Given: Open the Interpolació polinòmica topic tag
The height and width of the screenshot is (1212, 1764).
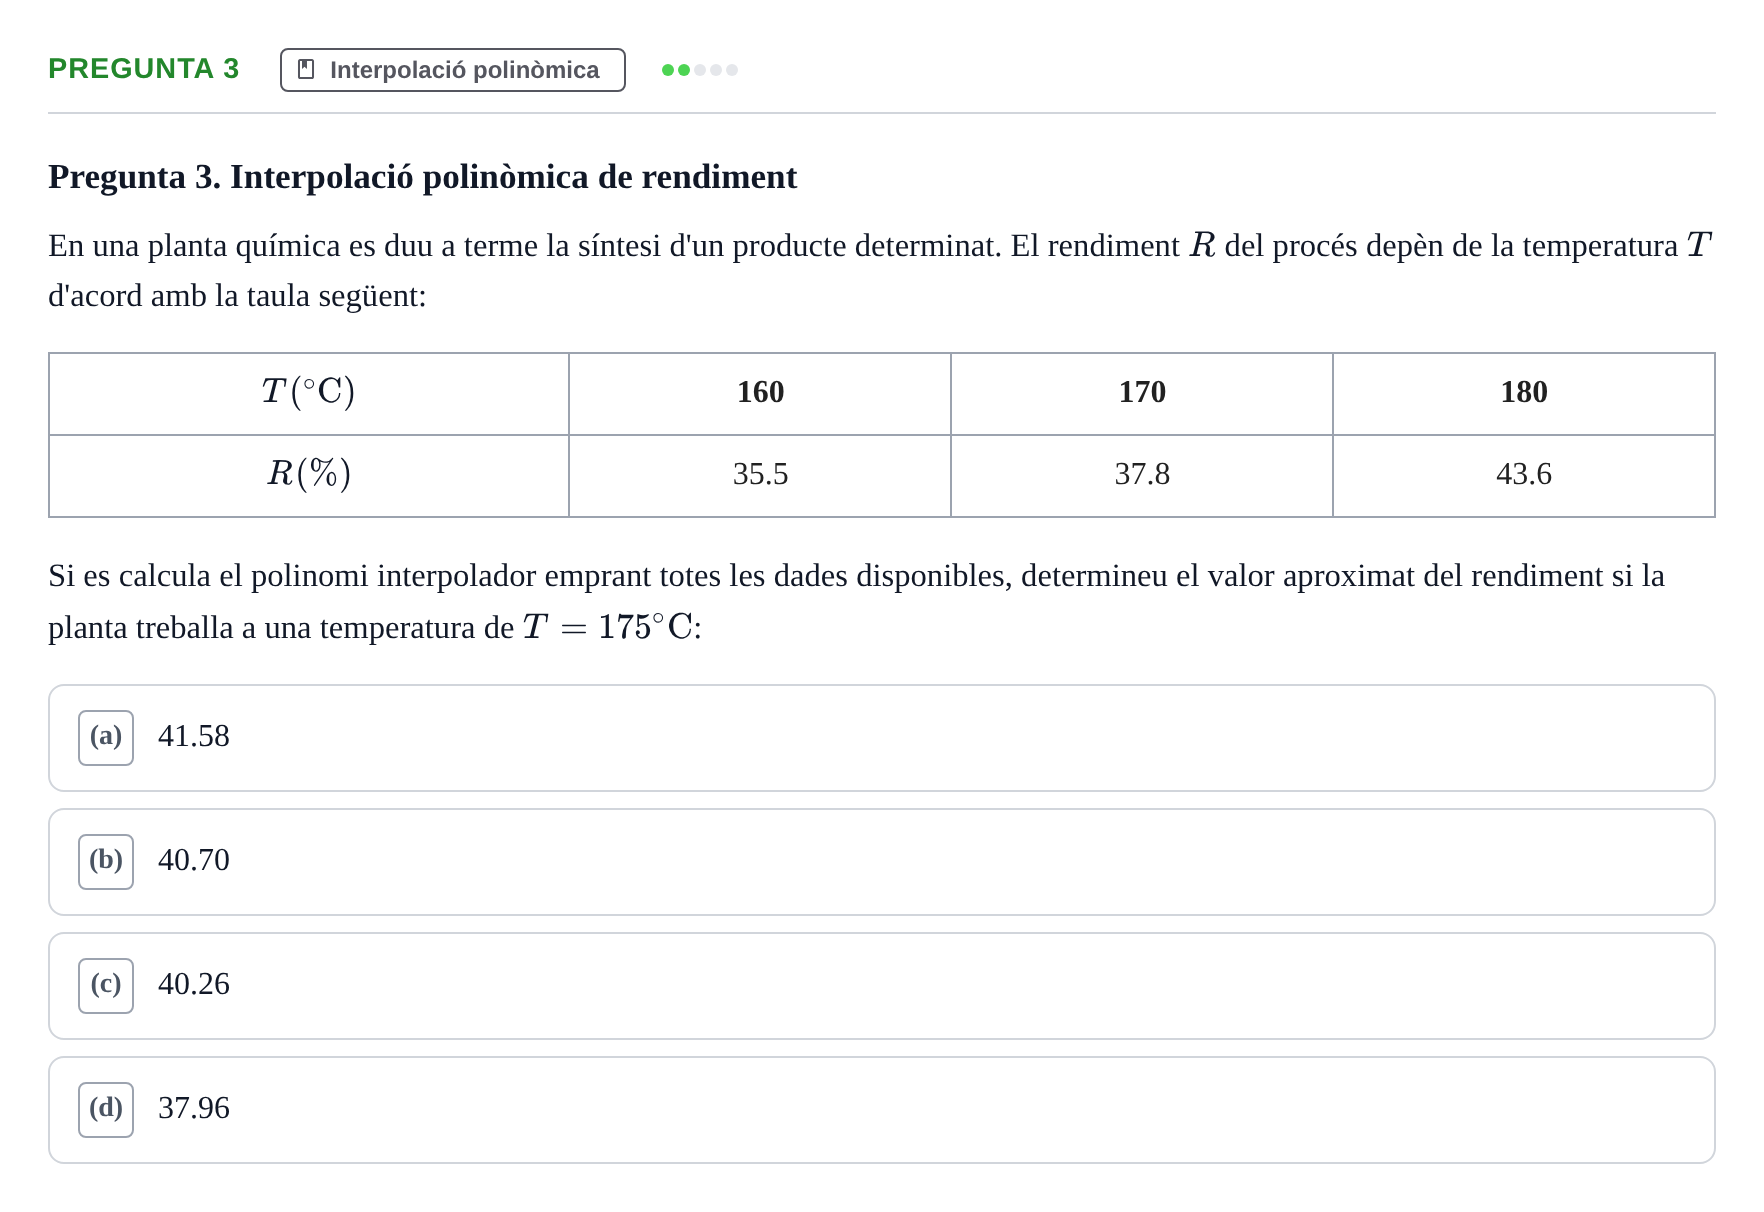Looking at the screenshot, I should click(x=453, y=70).
